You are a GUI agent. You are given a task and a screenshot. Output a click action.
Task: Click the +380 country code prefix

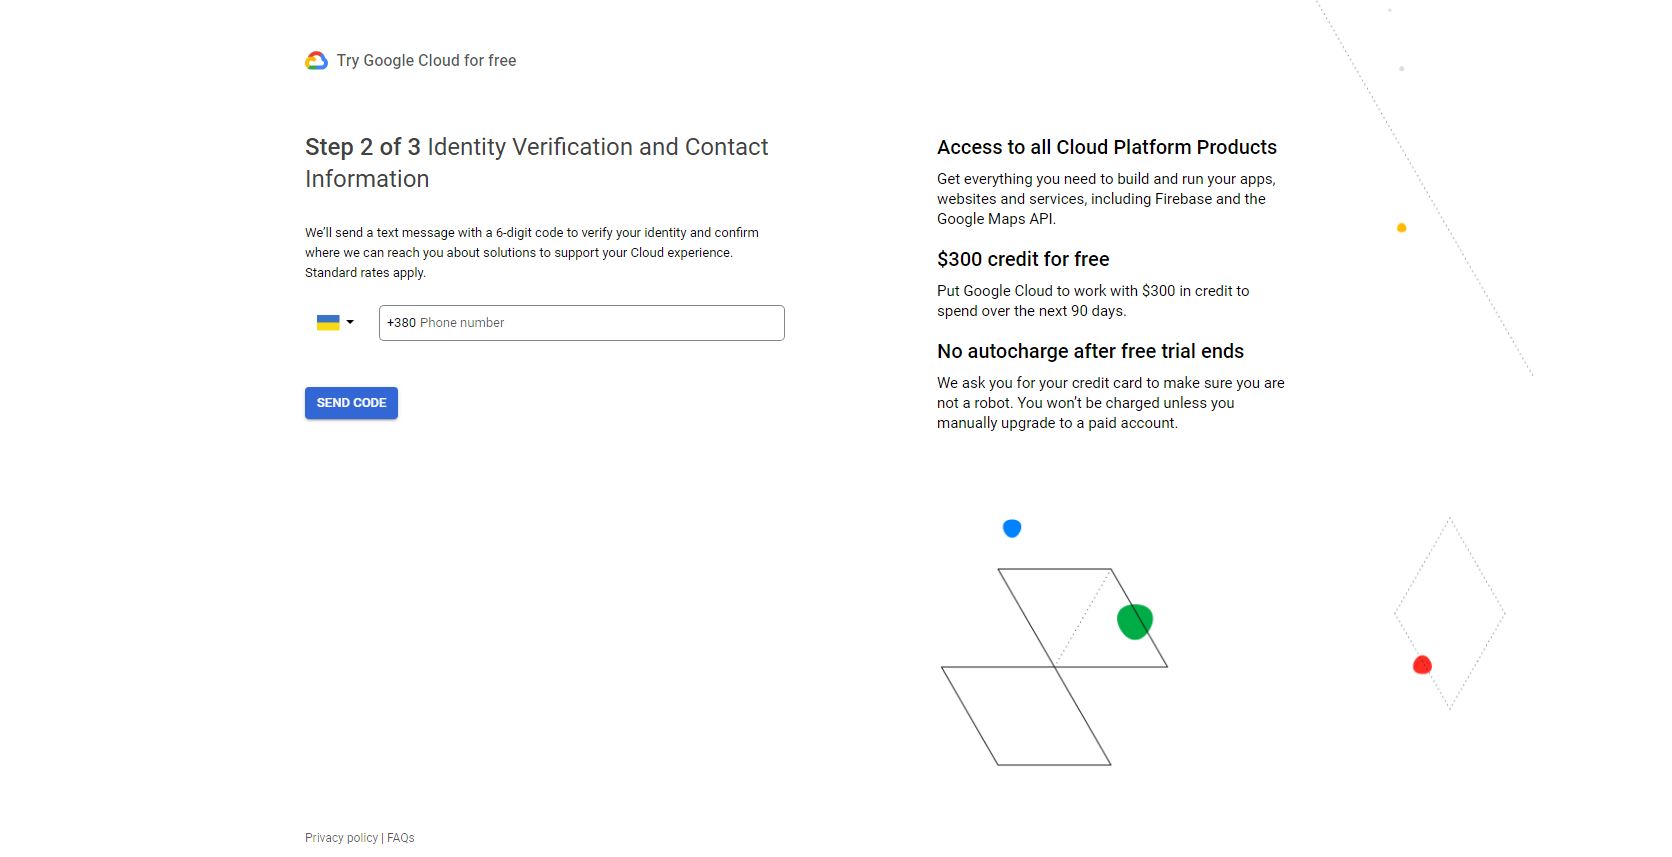(x=401, y=323)
